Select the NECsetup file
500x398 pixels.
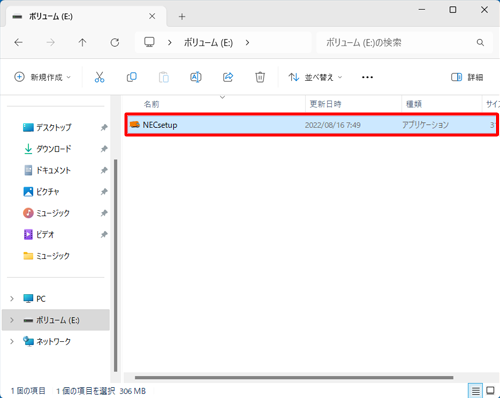(x=312, y=125)
